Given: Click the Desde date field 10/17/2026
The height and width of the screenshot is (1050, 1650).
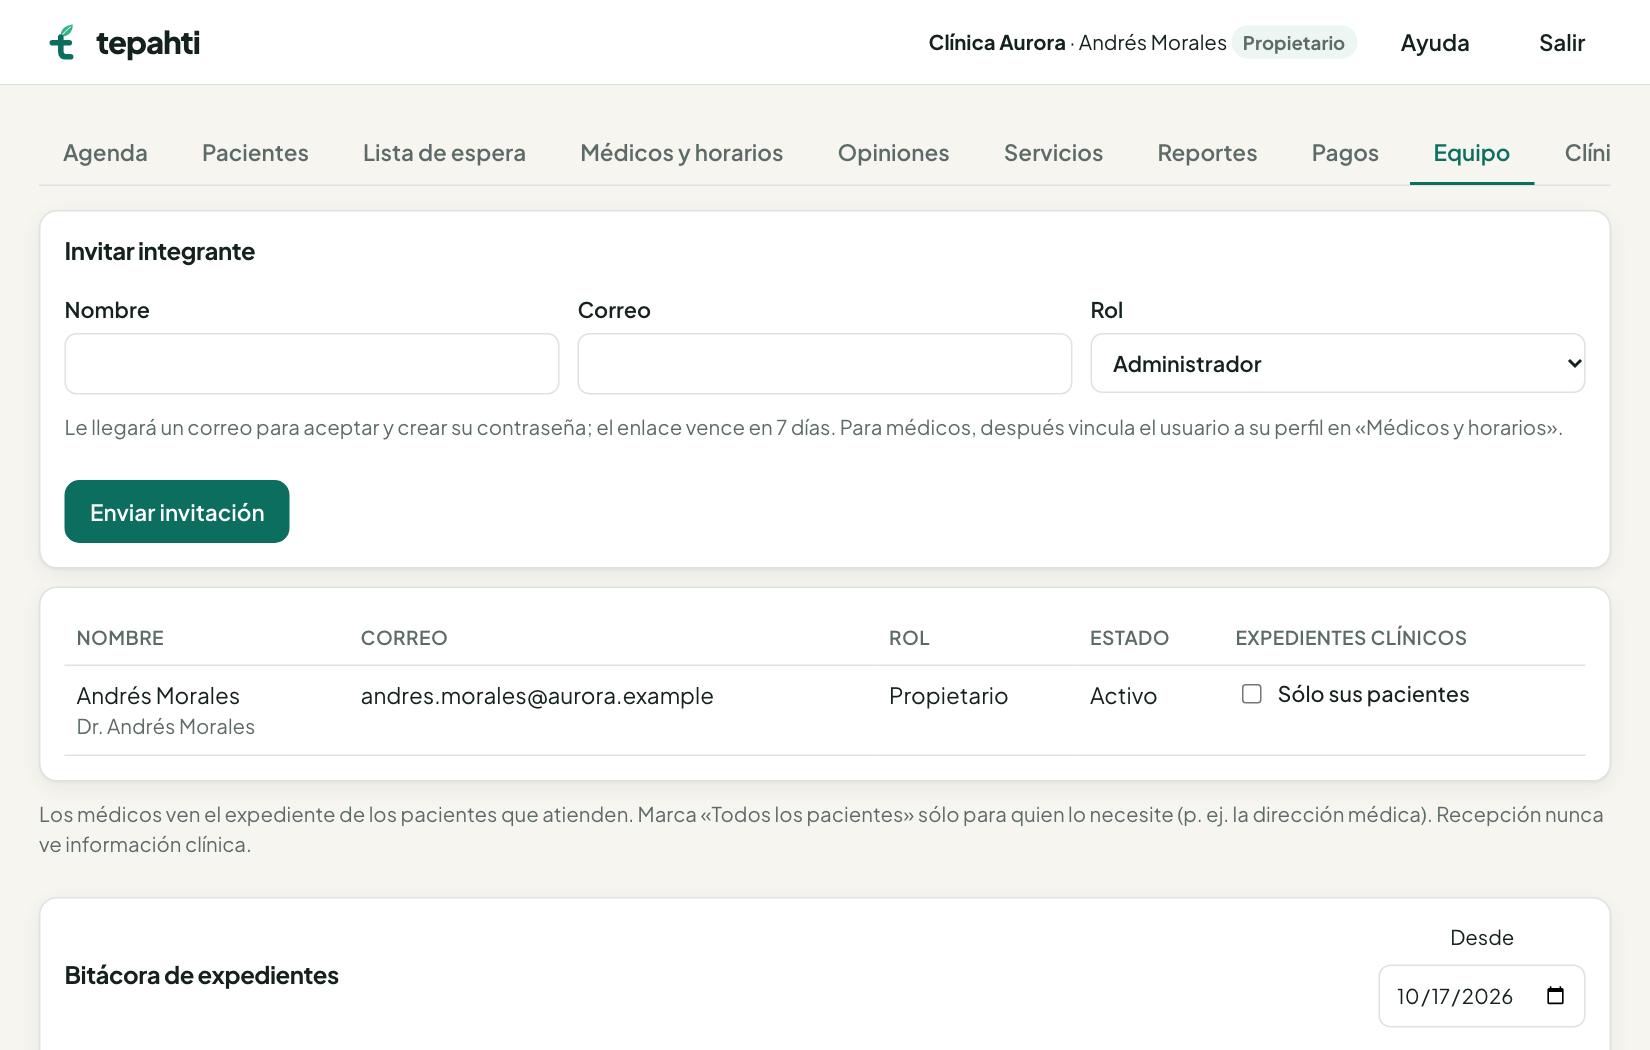Looking at the screenshot, I should coord(1481,996).
